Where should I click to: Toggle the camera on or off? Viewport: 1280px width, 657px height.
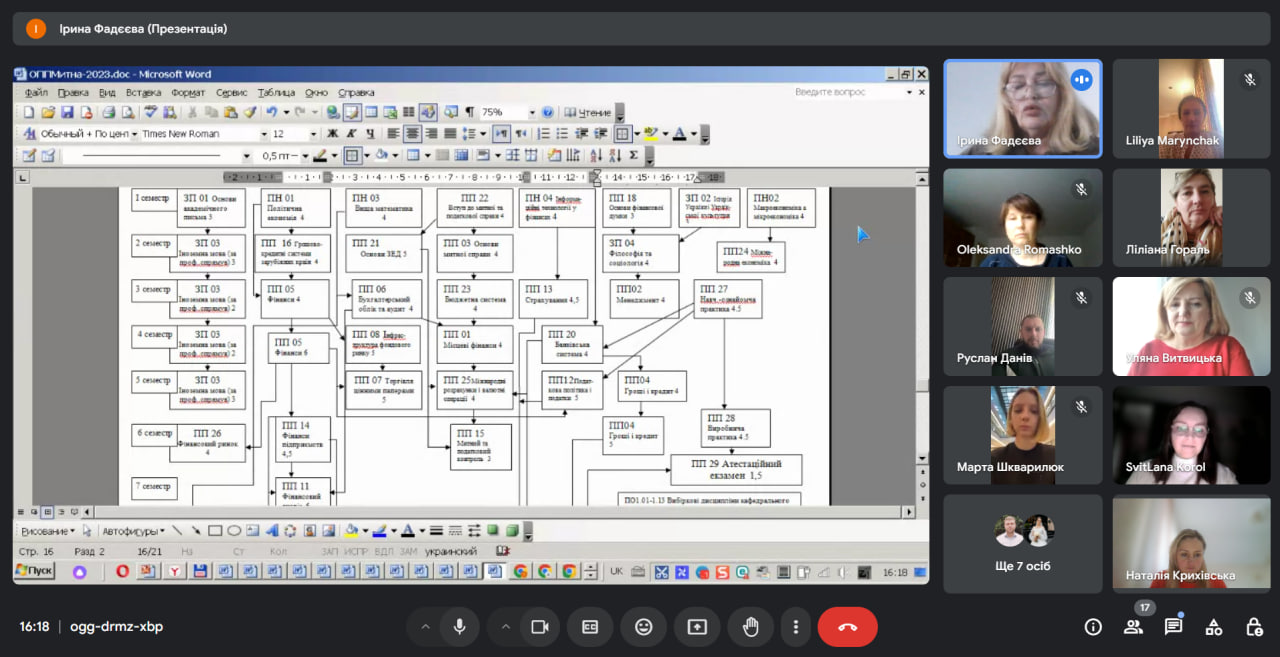(540, 627)
